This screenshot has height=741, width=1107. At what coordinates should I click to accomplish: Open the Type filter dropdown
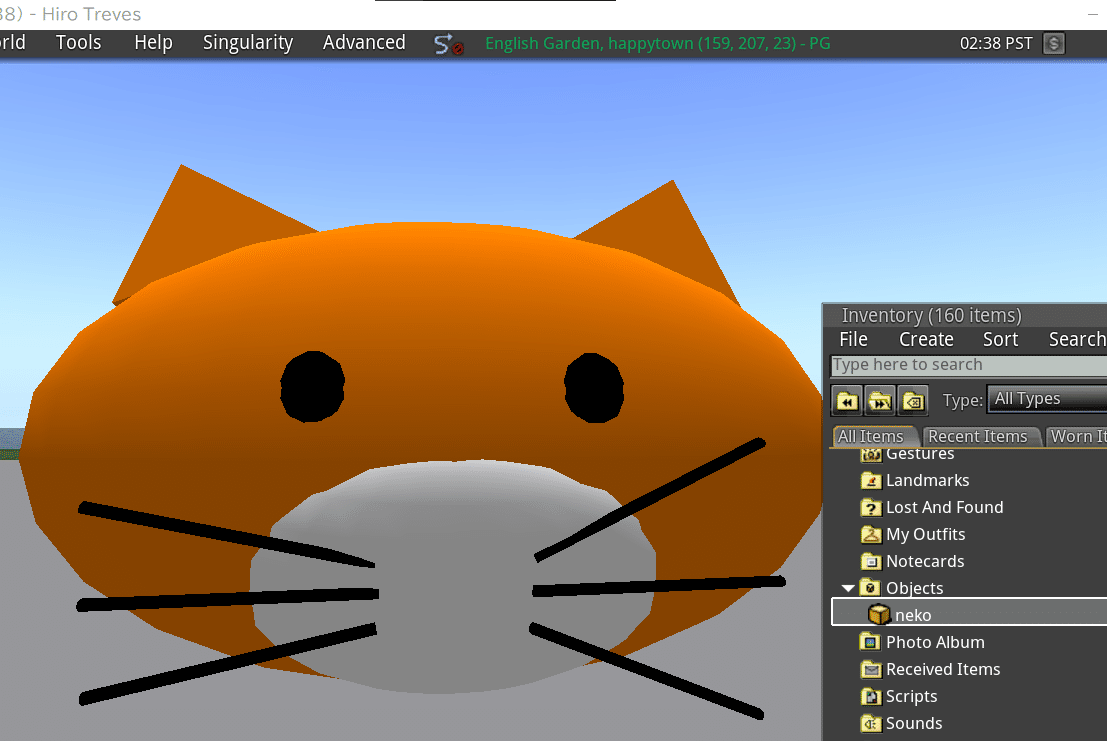click(1047, 399)
